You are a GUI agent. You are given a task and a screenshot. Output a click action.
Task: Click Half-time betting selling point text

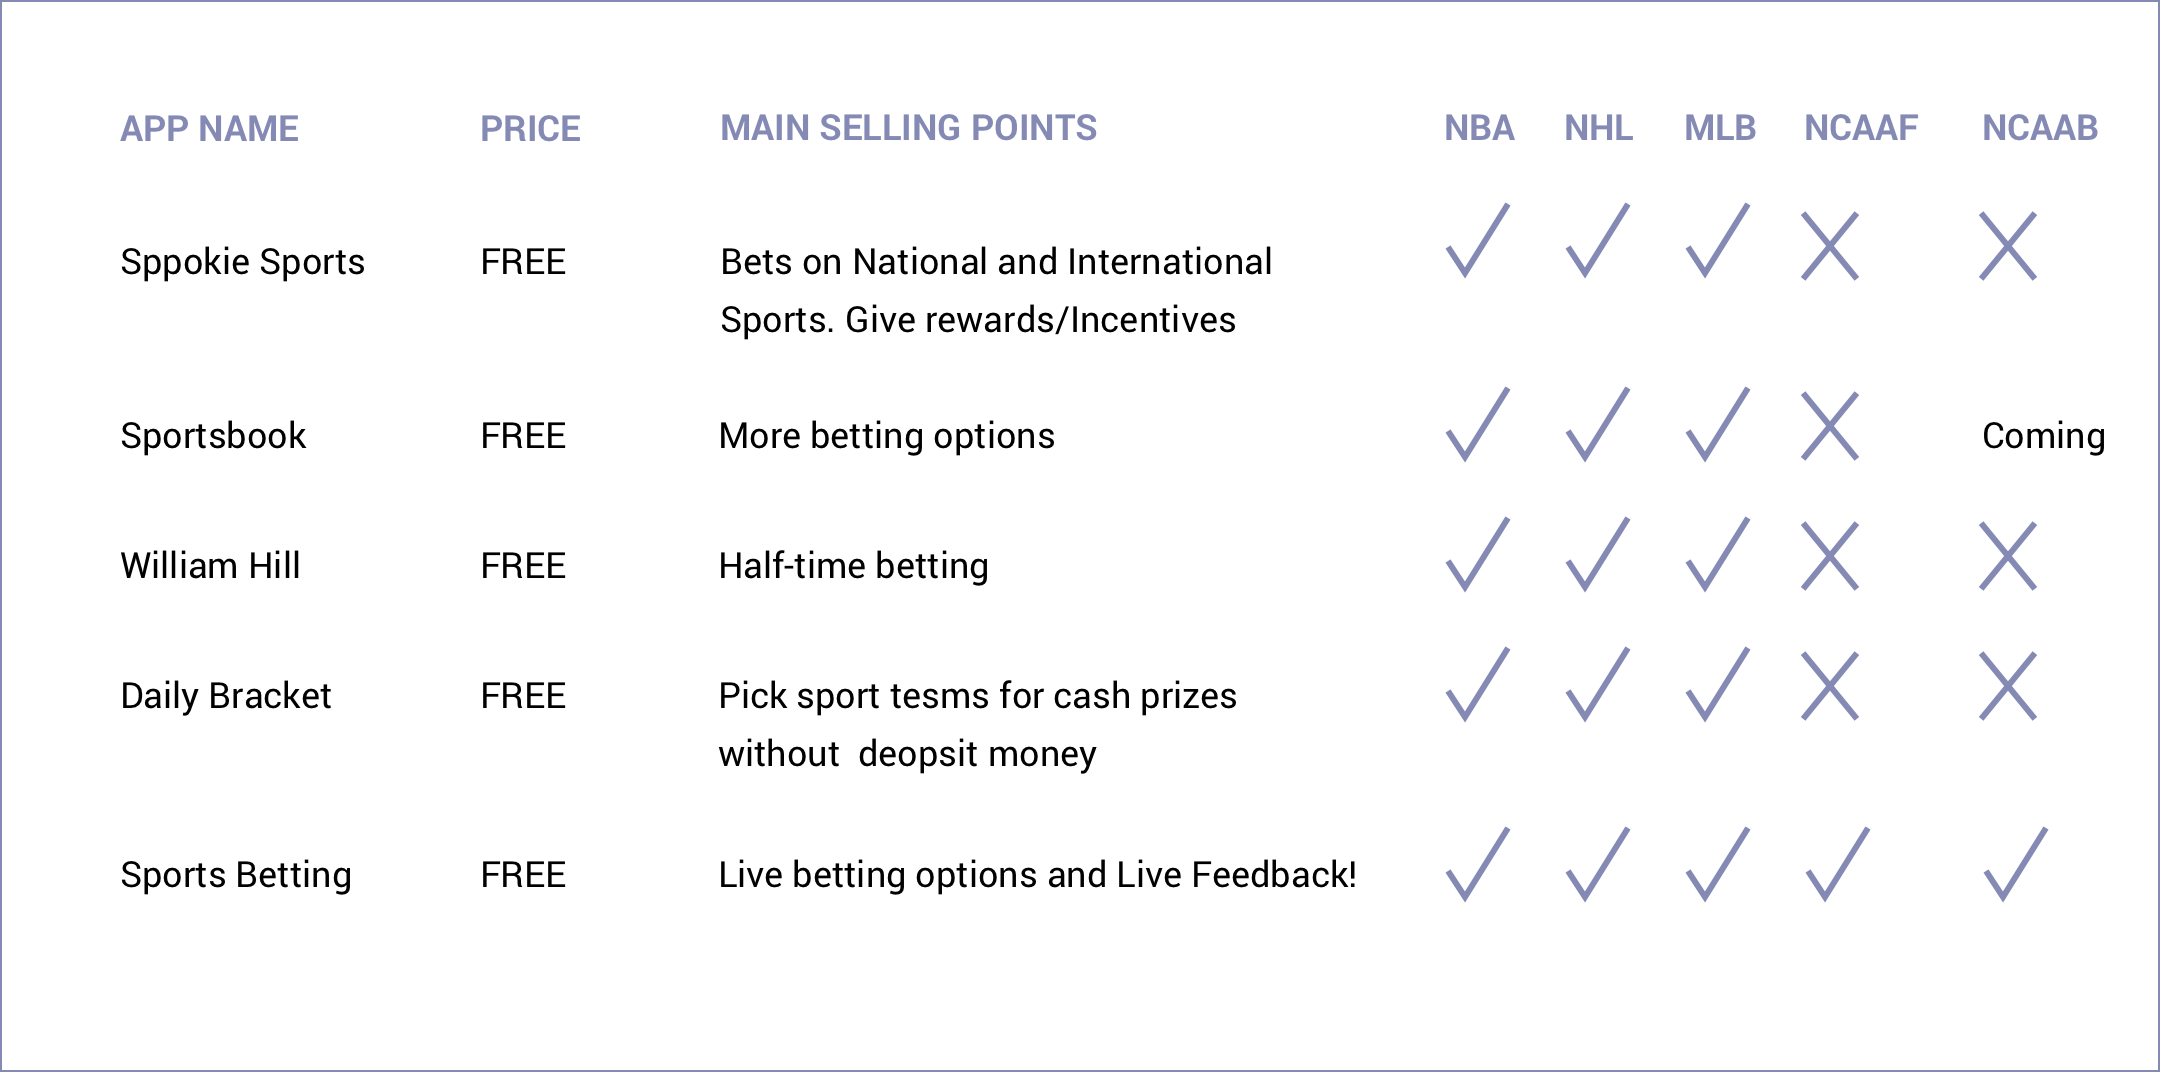[853, 566]
